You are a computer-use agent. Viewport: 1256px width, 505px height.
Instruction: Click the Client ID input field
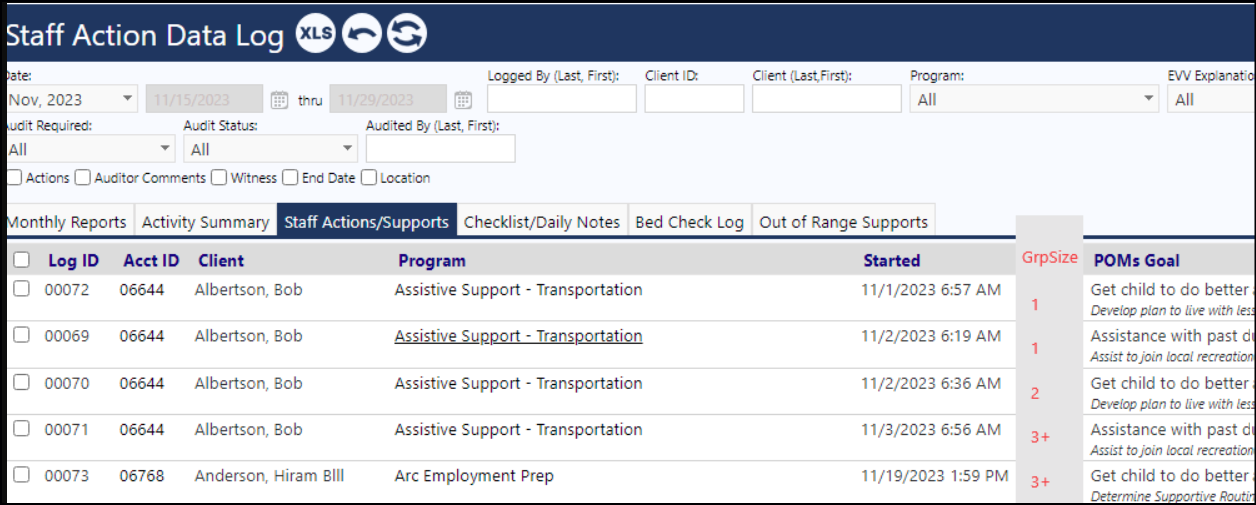[694, 99]
